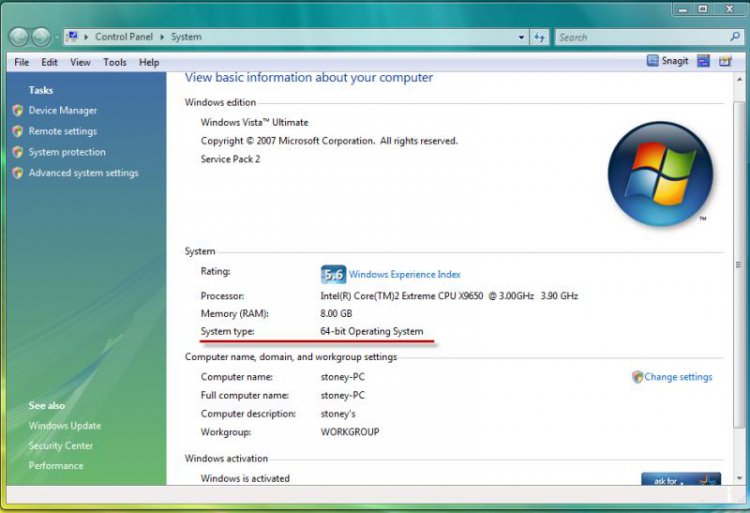Click the 'WORKGROUP' value

coord(350,432)
